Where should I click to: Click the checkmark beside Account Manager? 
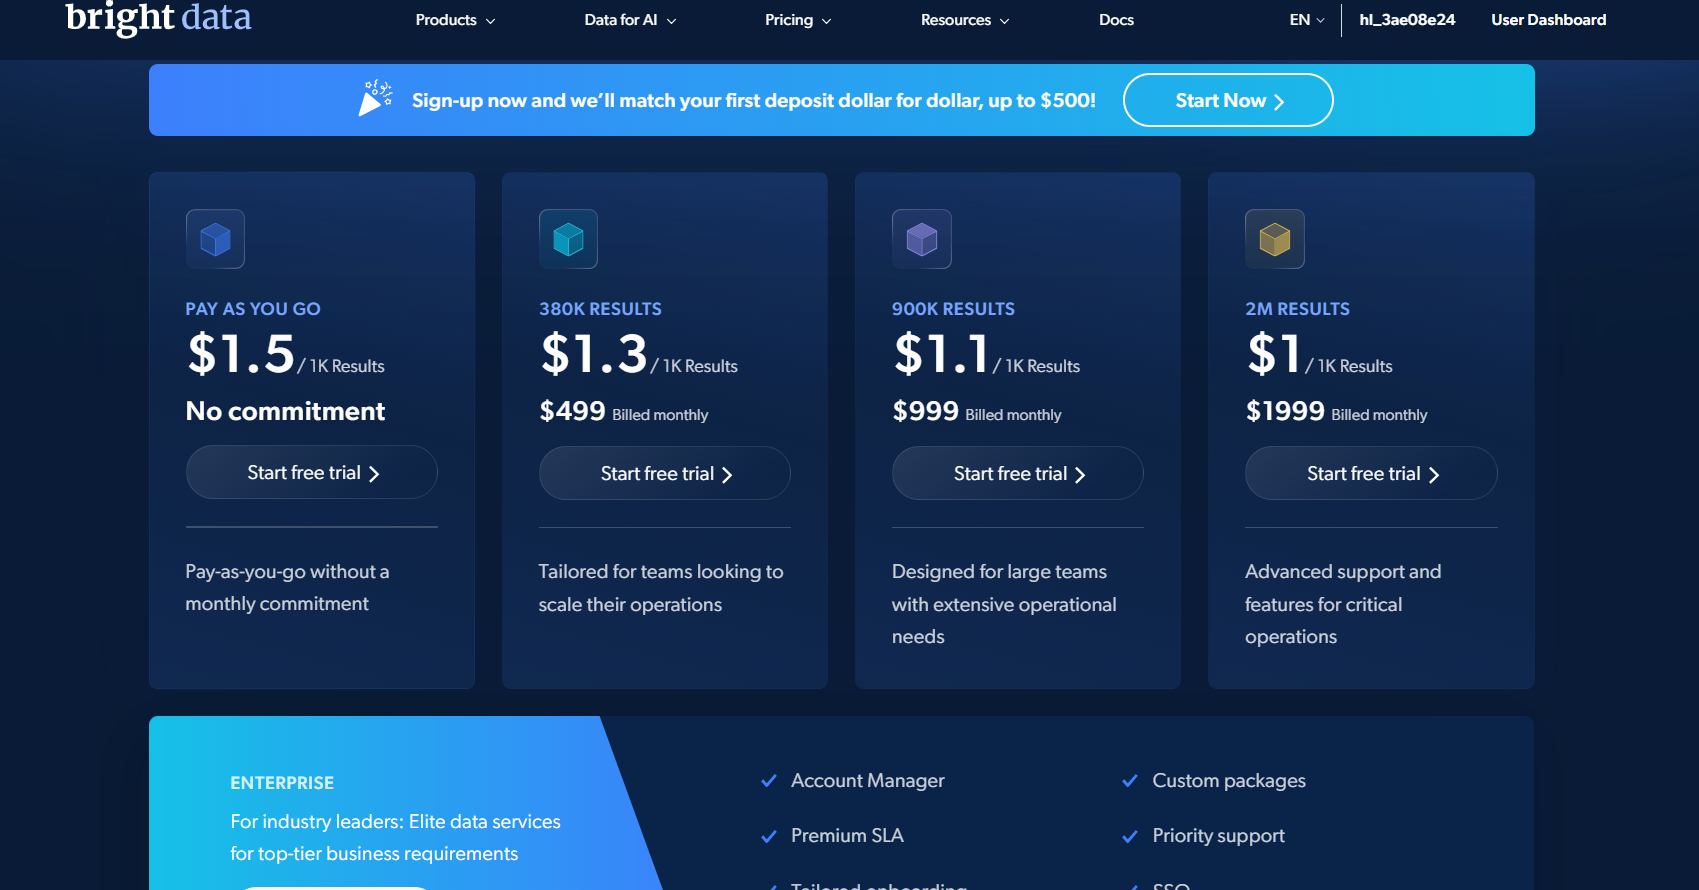769,781
